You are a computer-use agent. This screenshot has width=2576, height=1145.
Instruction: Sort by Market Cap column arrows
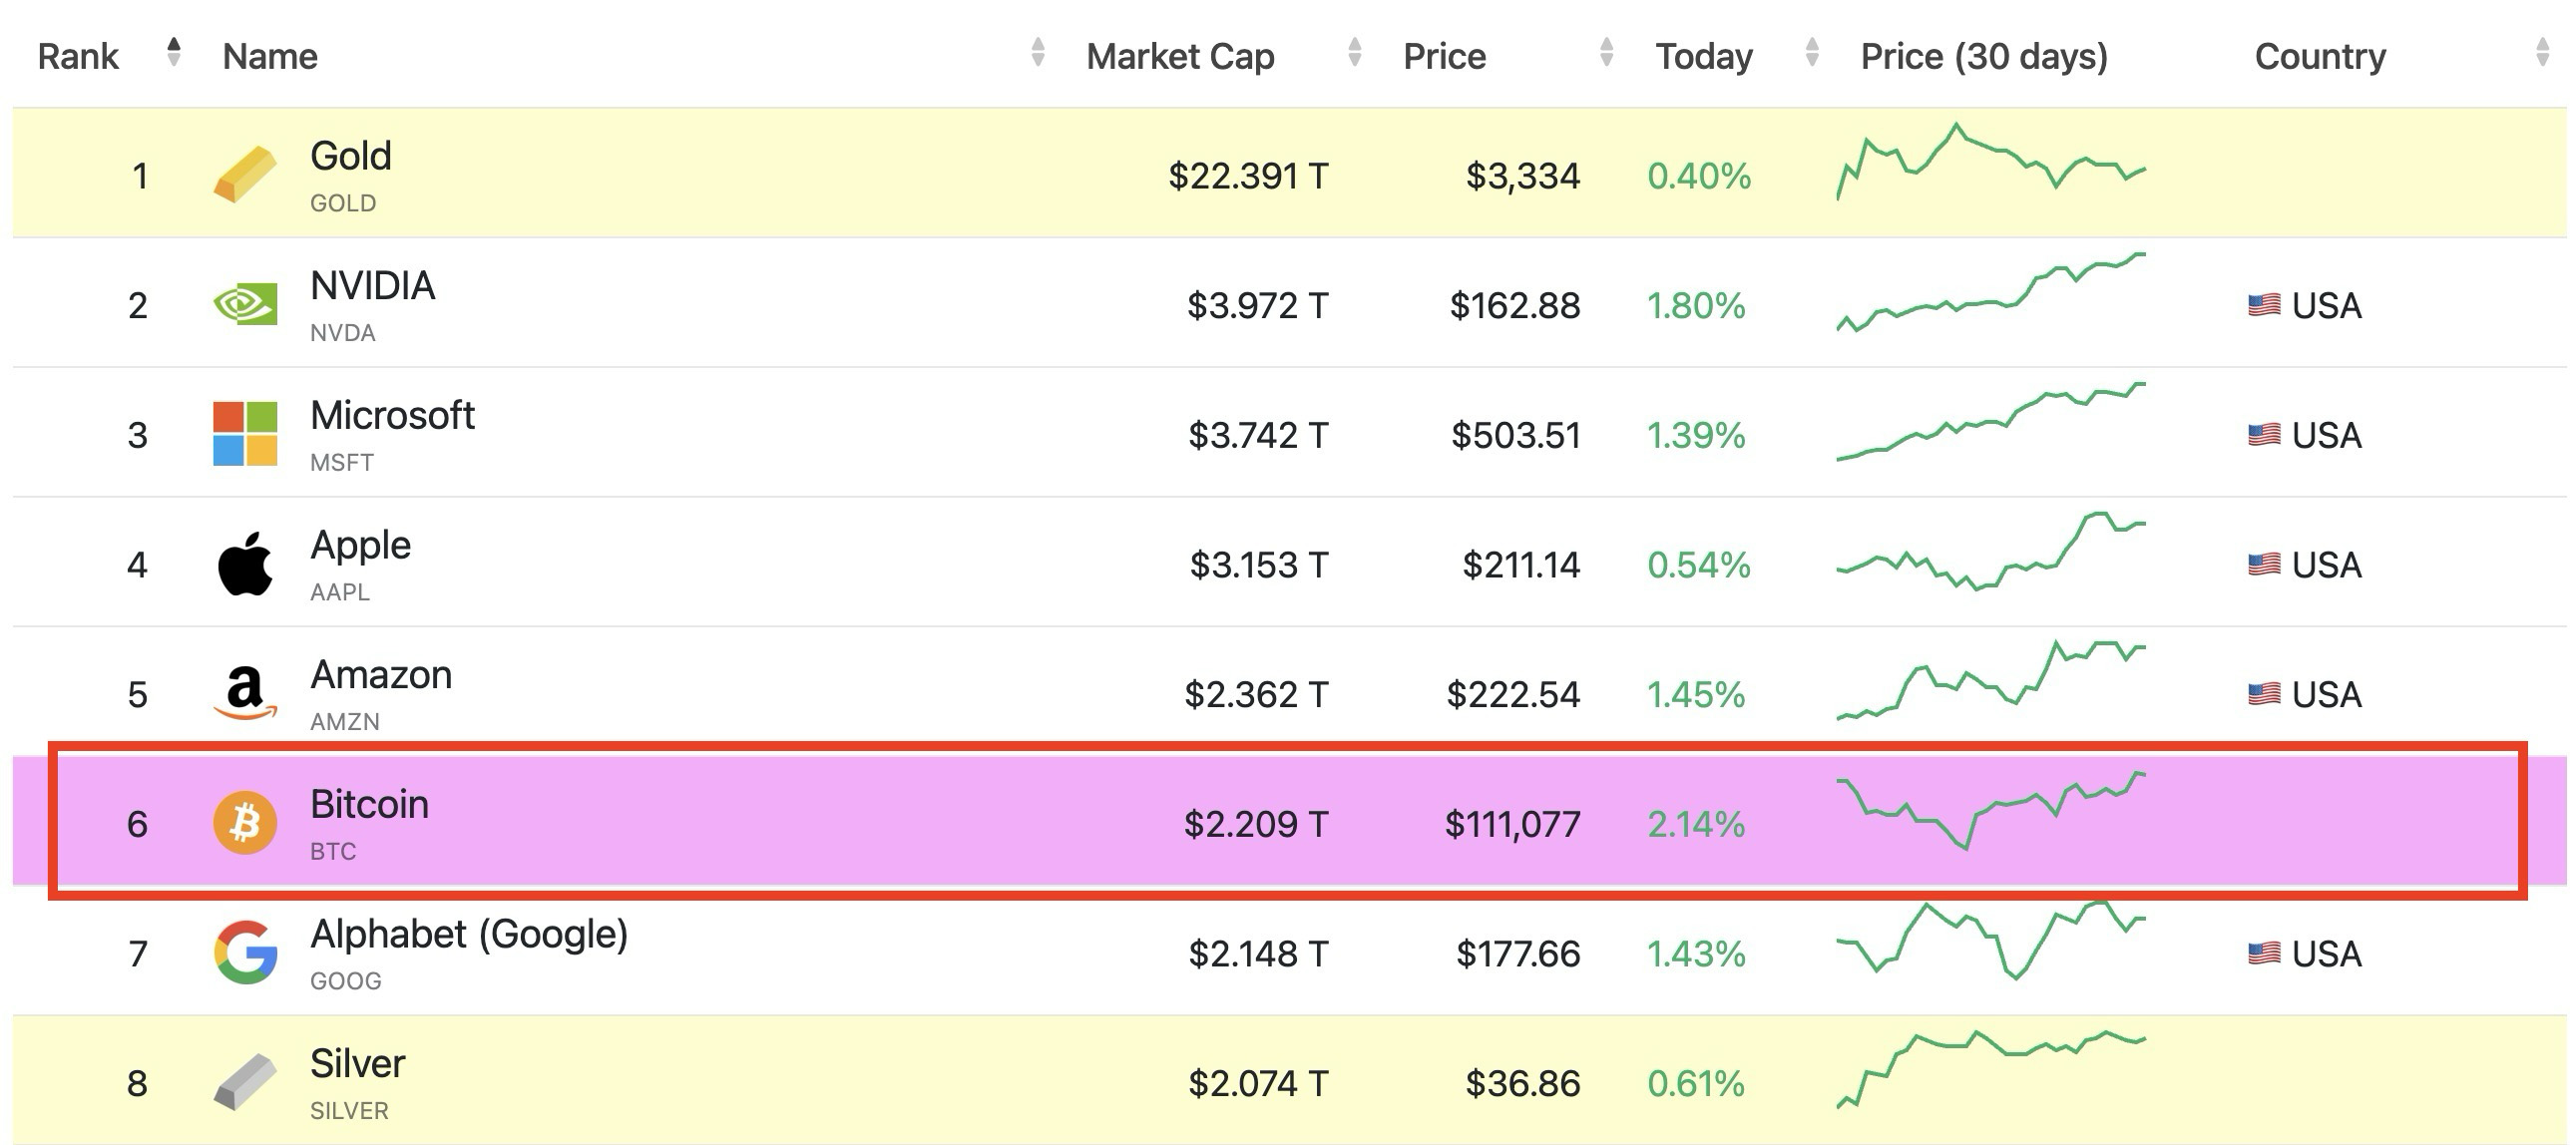coord(1354,52)
